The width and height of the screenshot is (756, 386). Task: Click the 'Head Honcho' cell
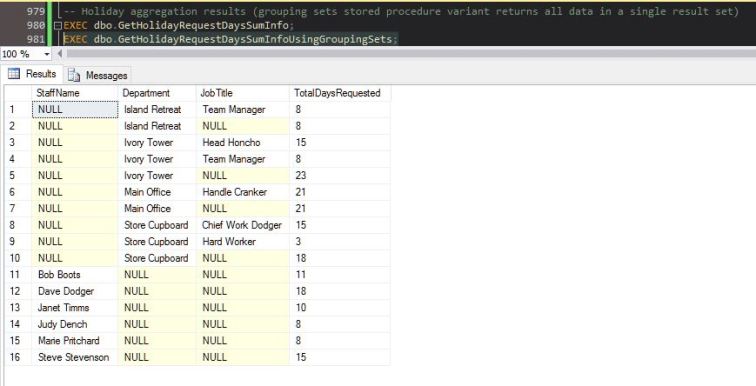243,143
